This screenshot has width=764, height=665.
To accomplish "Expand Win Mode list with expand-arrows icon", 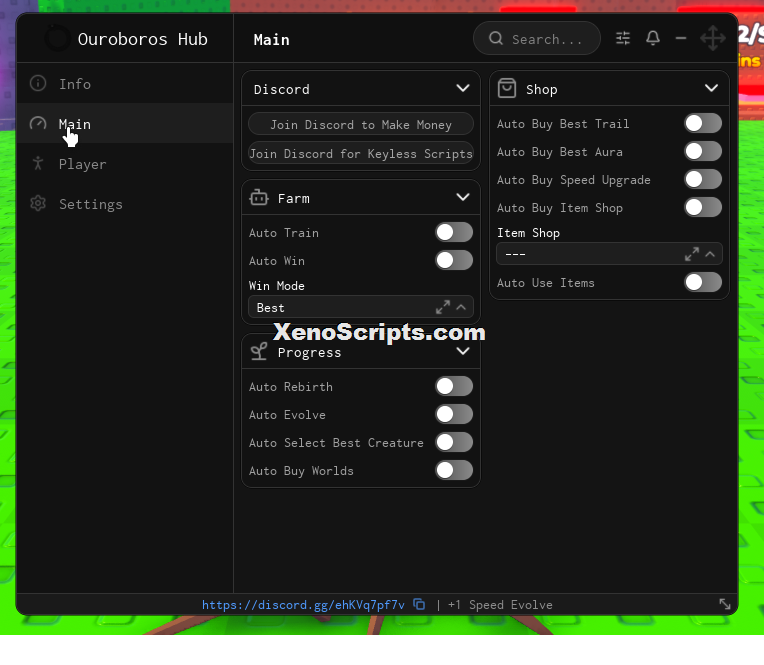I will 443,307.
